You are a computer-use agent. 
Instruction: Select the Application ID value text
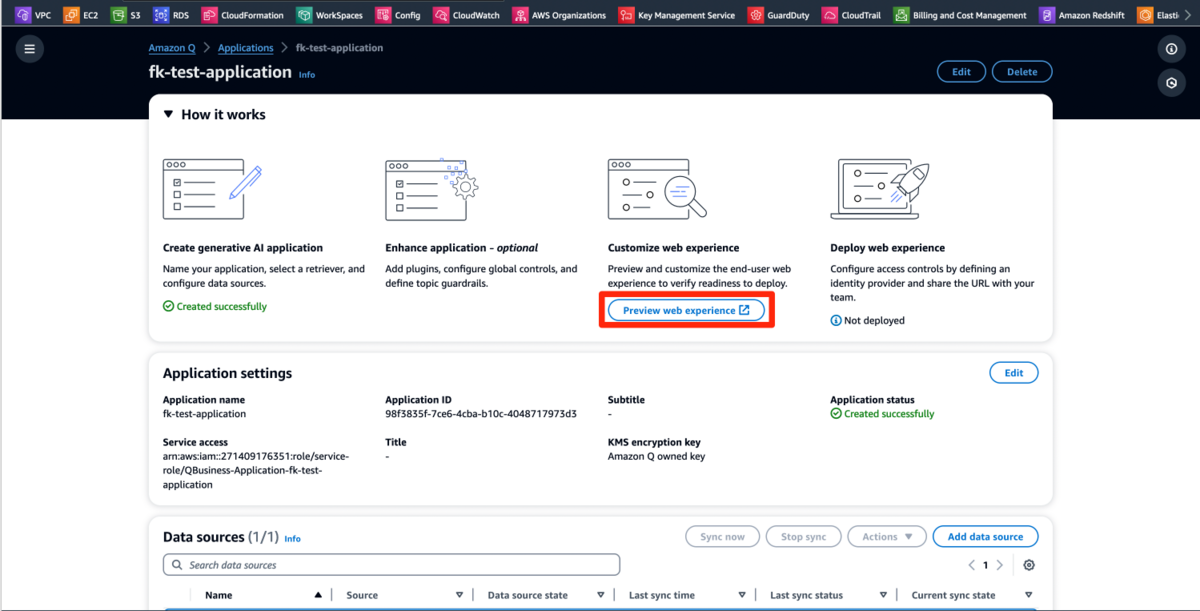tap(481, 414)
